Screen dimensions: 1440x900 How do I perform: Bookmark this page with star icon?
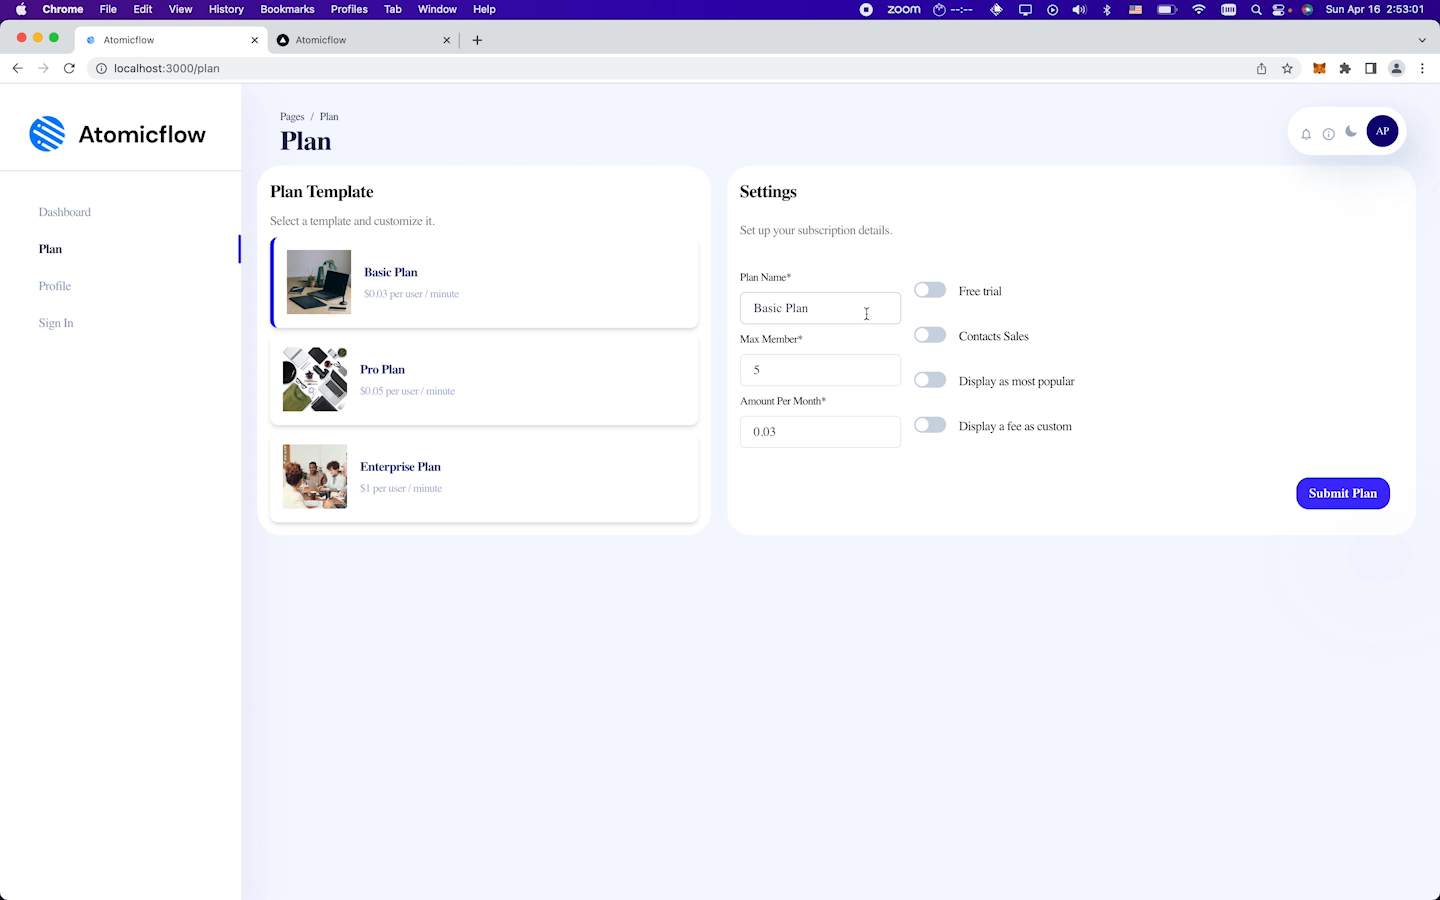[x=1287, y=68]
